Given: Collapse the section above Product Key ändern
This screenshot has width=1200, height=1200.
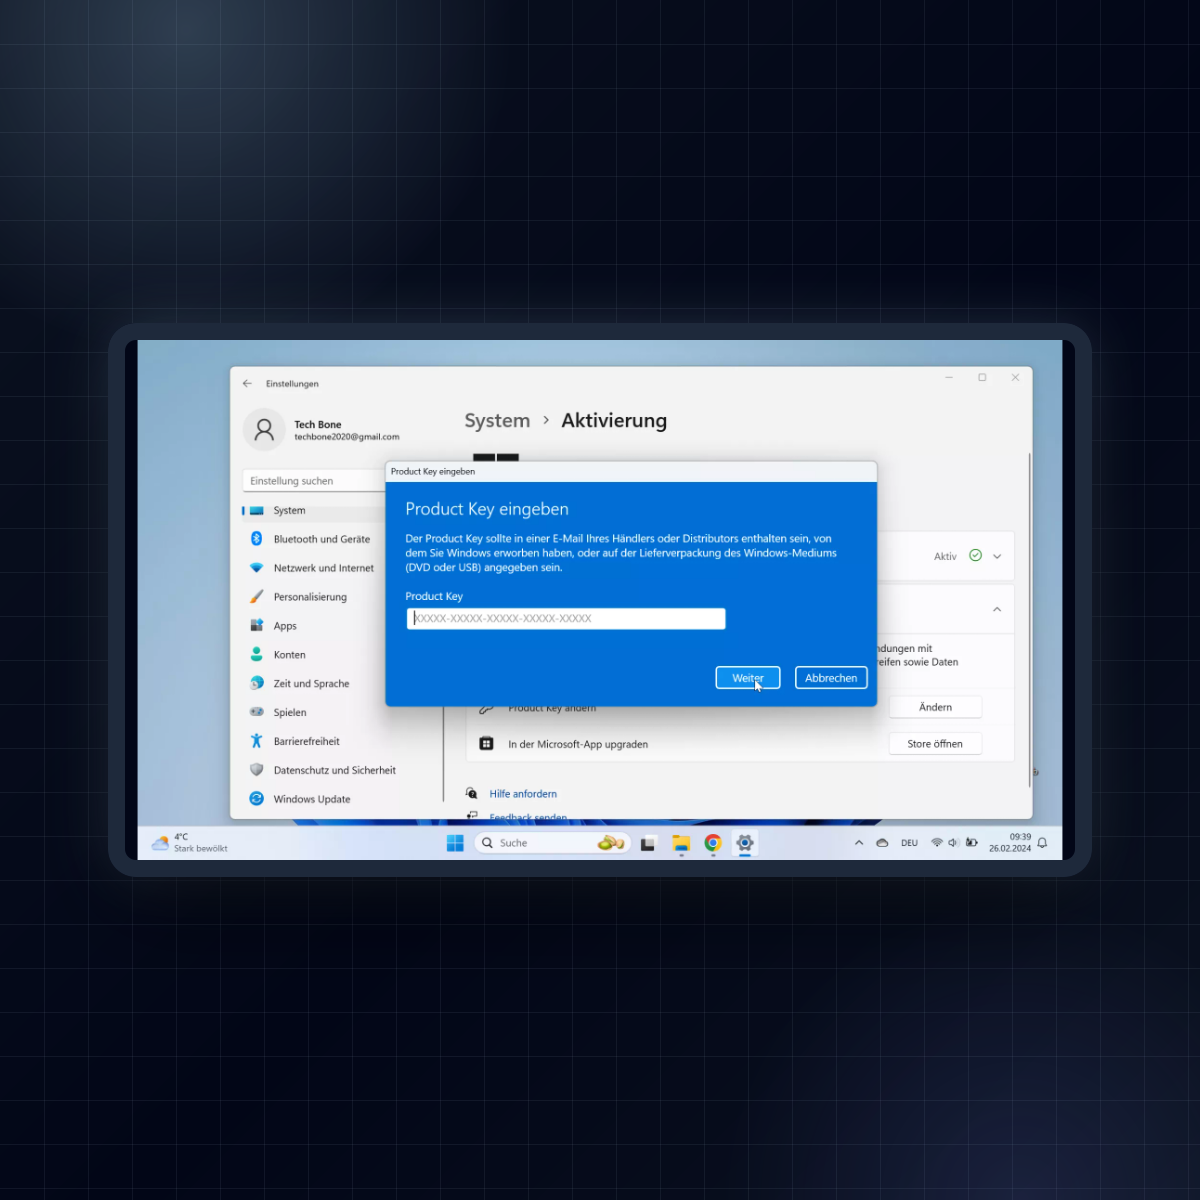Looking at the screenshot, I should coord(997,610).
